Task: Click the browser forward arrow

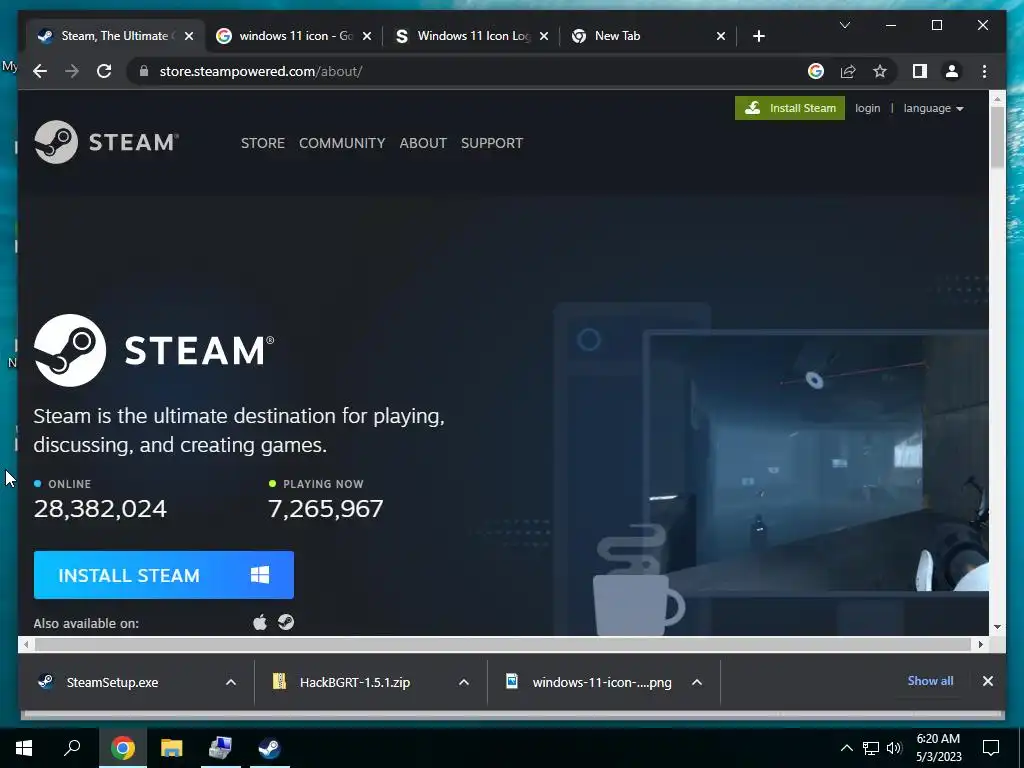Action: 72,71
